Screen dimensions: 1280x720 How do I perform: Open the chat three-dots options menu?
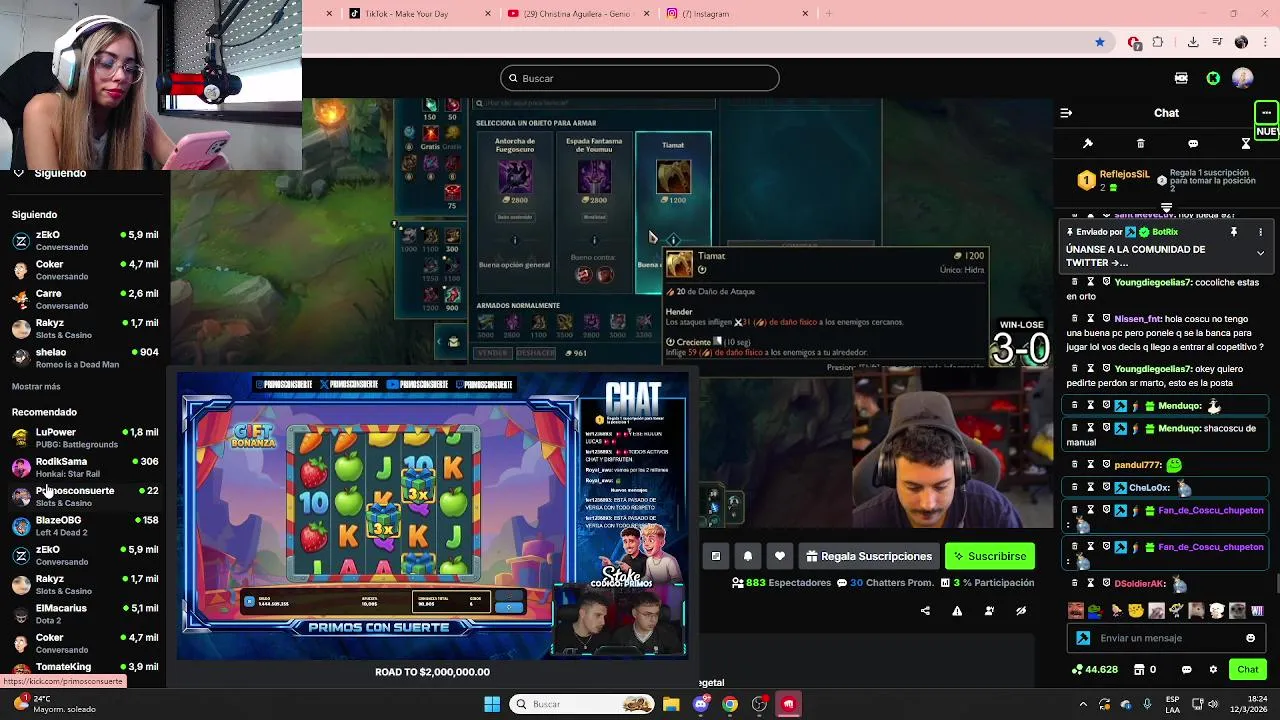point(1266,113)
